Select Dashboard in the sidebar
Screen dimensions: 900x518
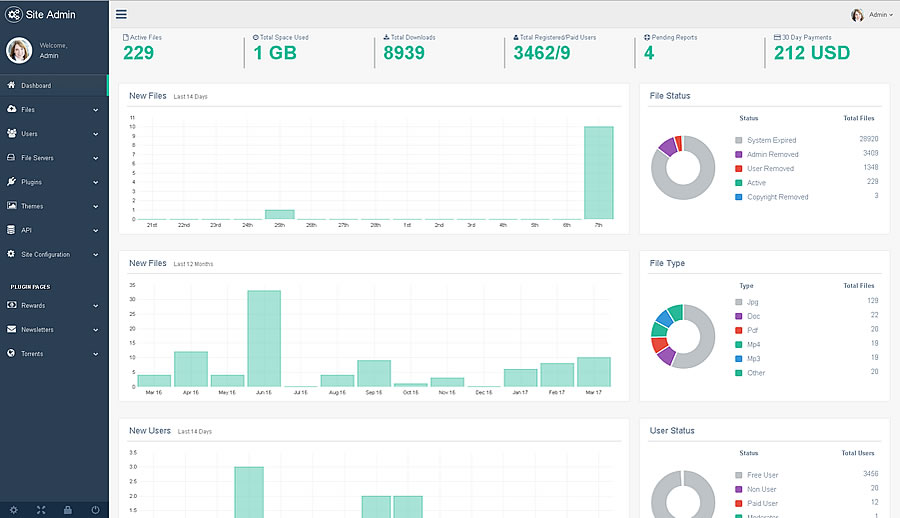pyautogui.click(x=54, y=85)
